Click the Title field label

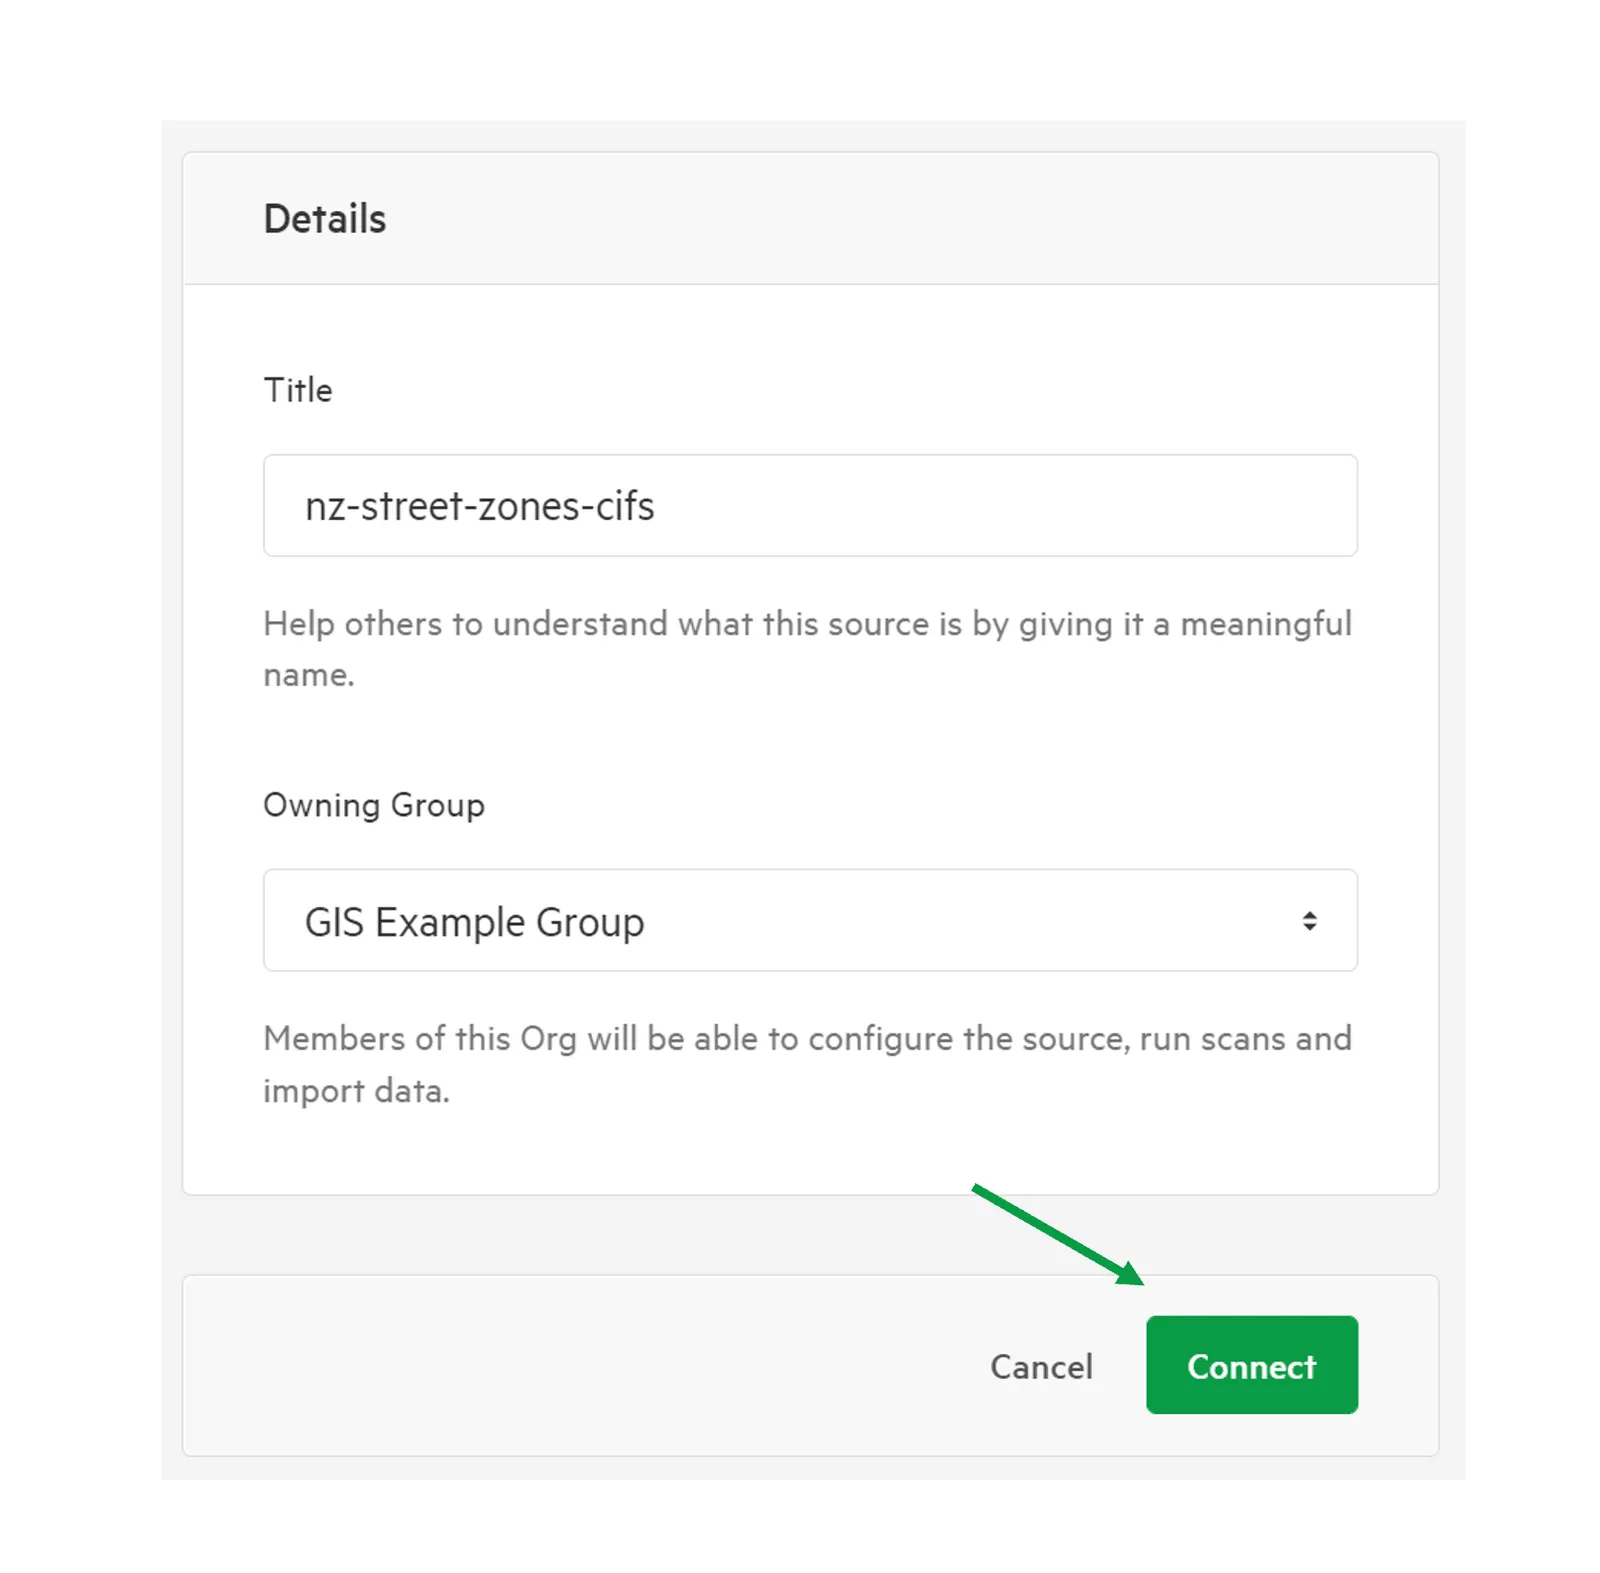point(298,390)
